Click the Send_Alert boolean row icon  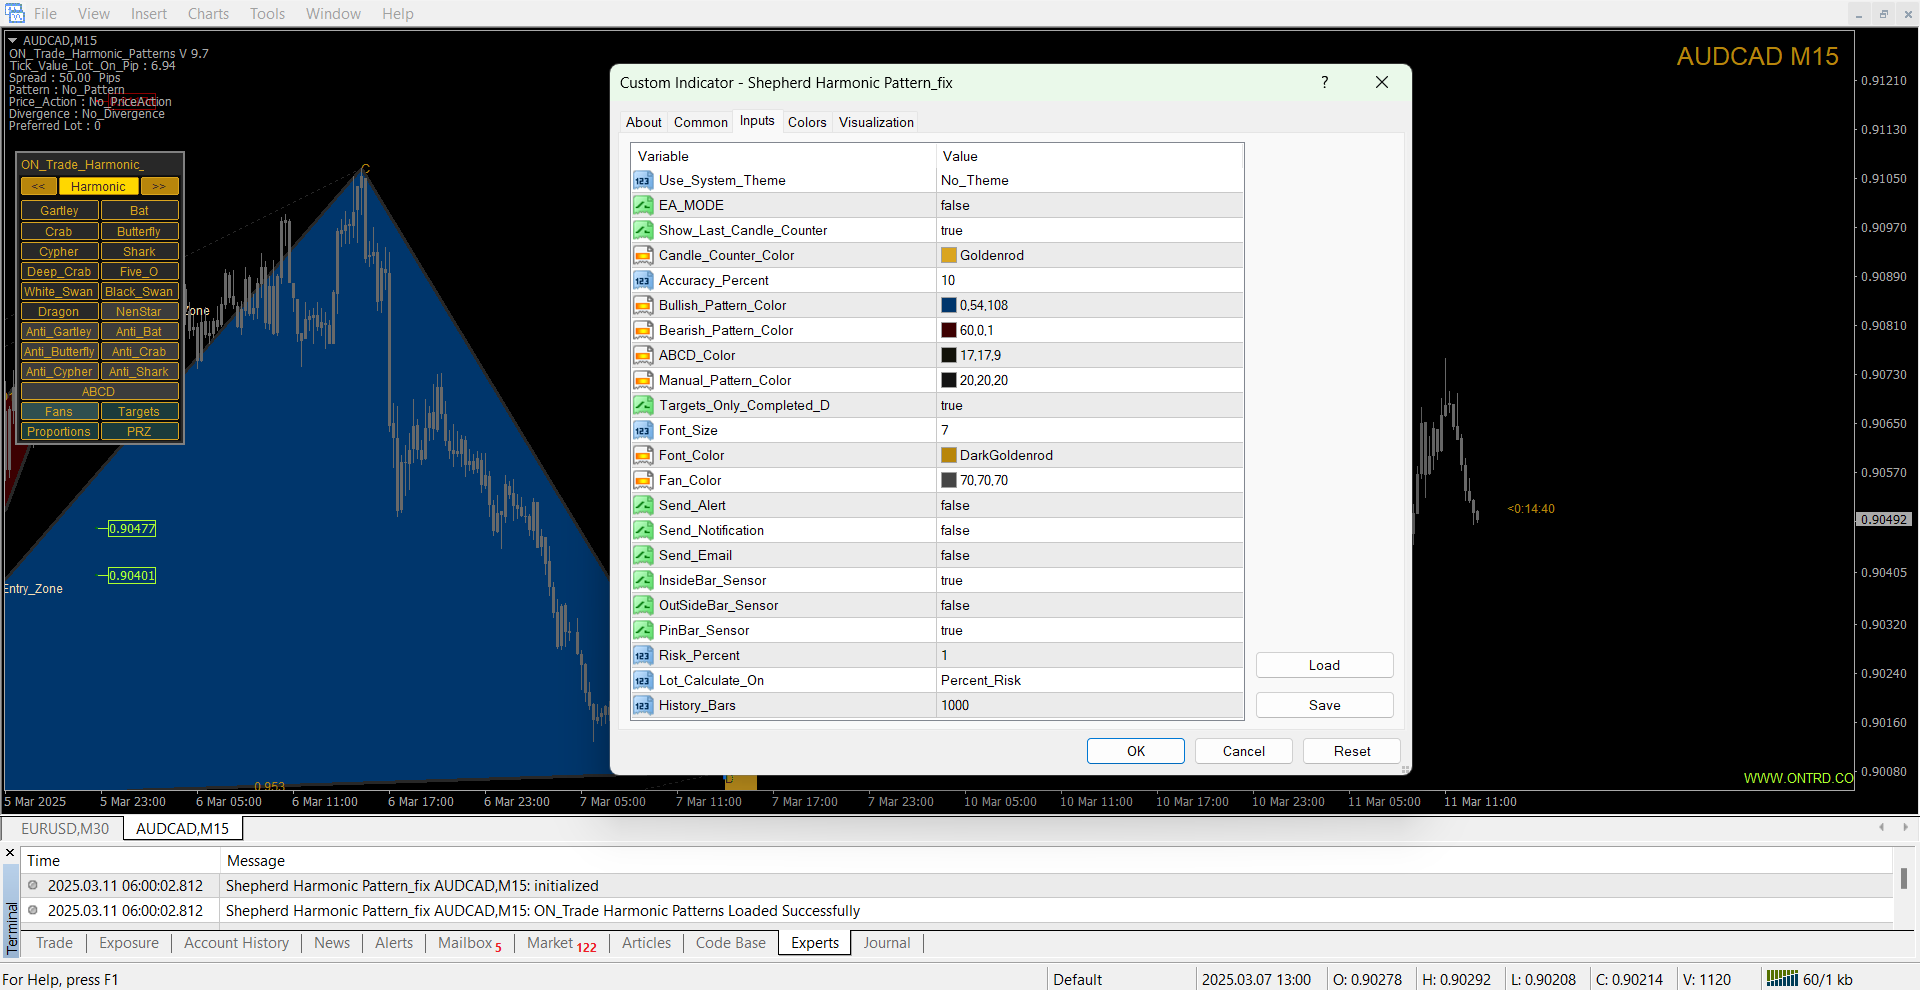coord(643,506)
